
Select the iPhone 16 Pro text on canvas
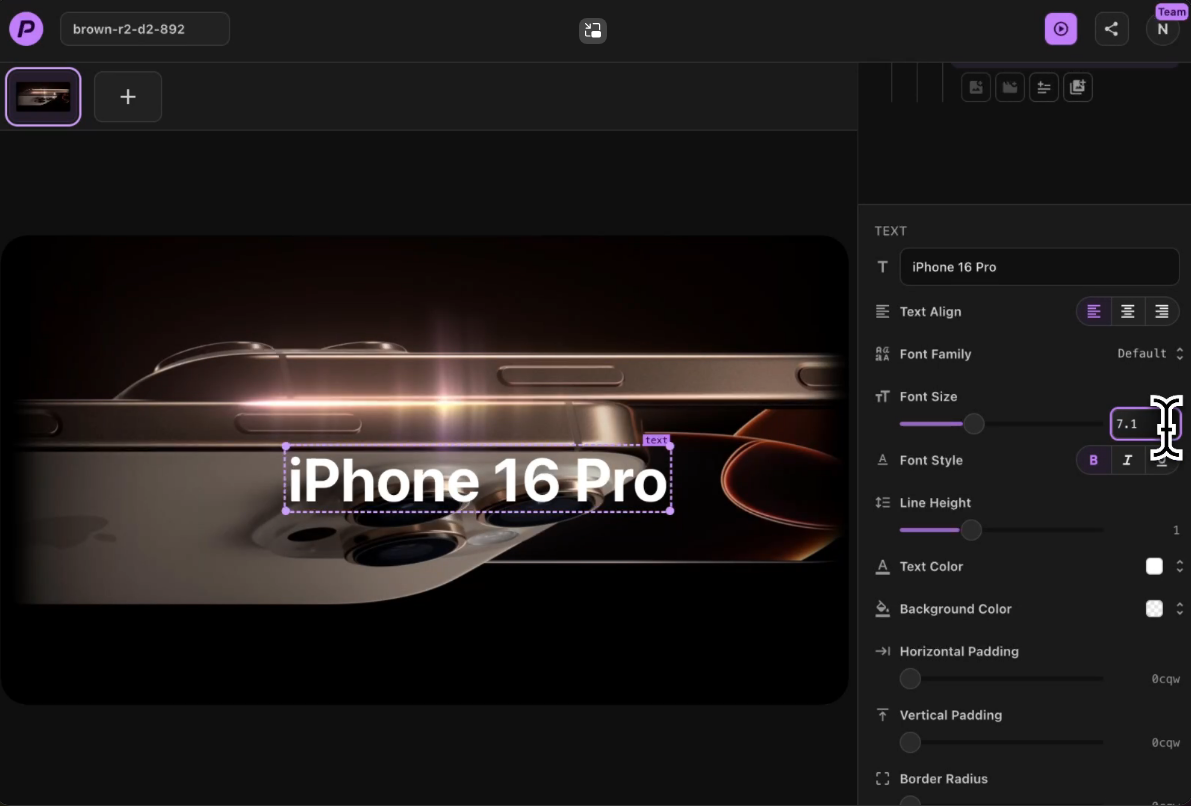click(478, 480)
